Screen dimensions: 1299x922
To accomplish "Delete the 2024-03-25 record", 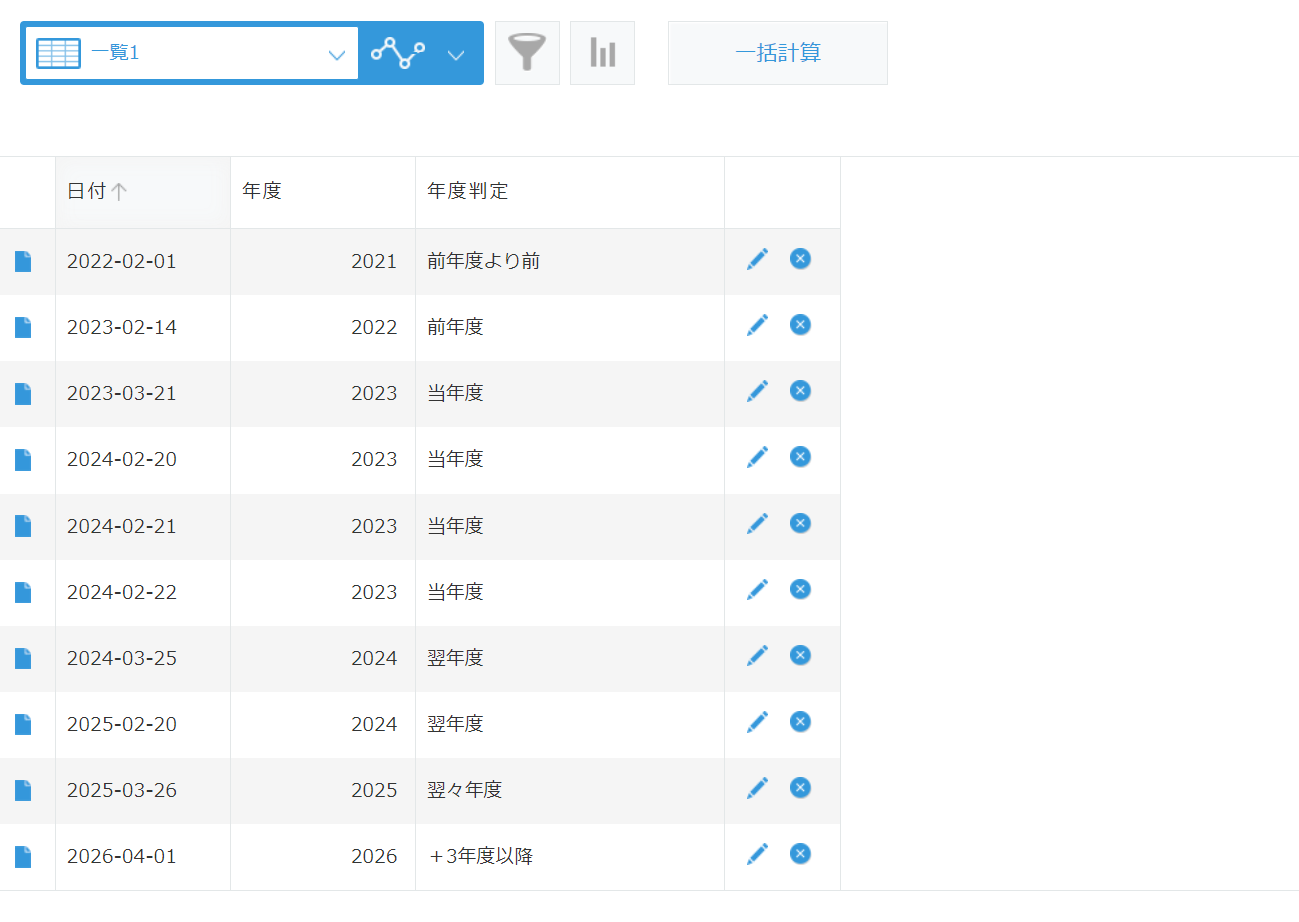I will [800, 655].
